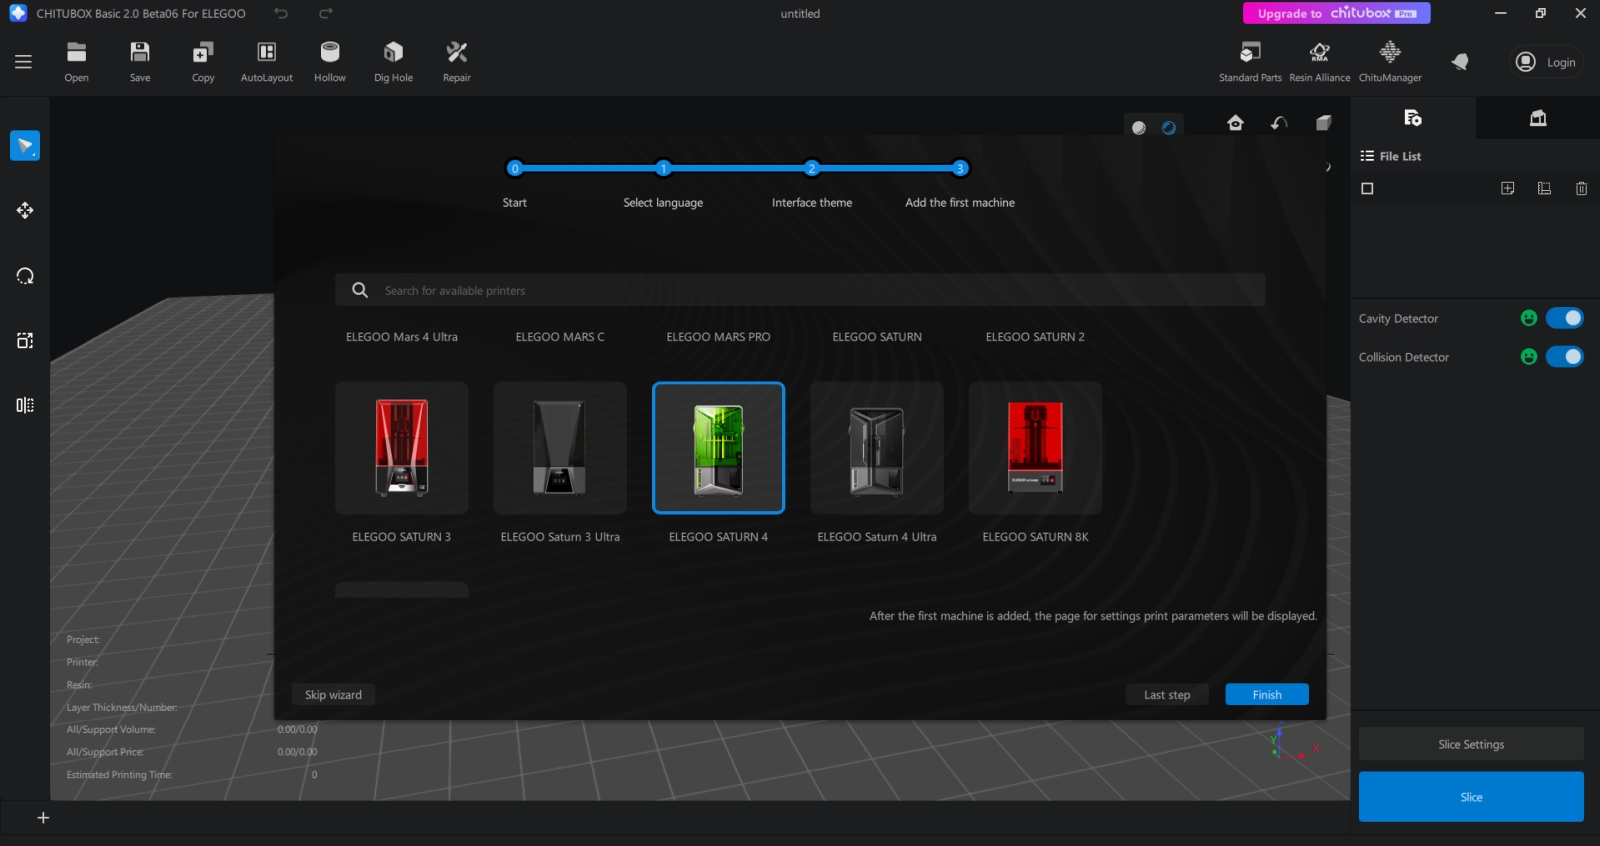The width and height of the screenshot is (1600, 846).
Task: Click the perspective cube view icon
Action: [1323, 123]
